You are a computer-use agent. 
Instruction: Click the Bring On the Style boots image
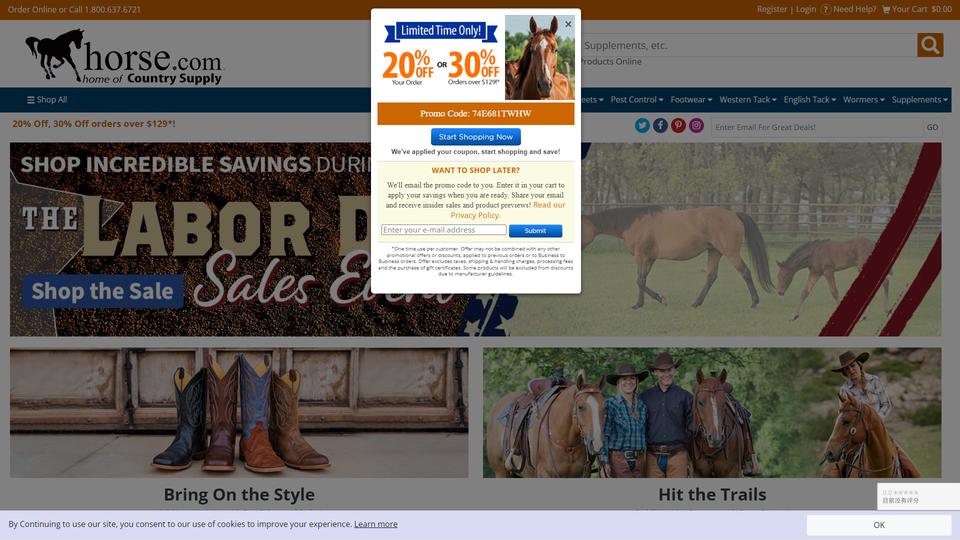(239, 413)
